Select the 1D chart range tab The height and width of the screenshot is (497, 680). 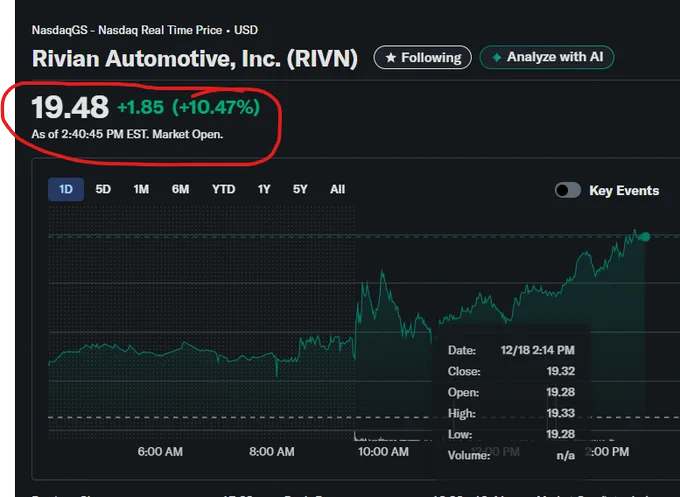[x=66, y=190]
